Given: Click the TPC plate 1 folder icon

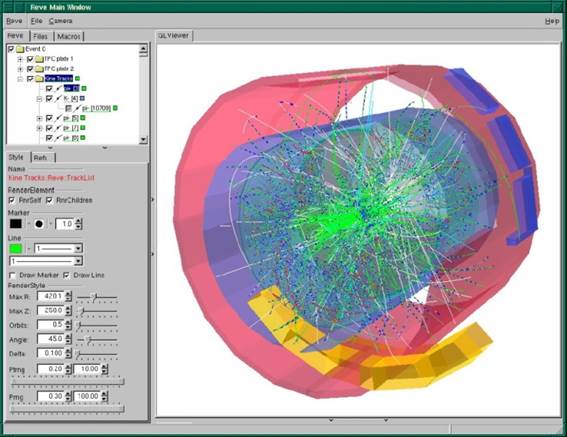Looking at the screenshot, I should (x=39, y=59).
